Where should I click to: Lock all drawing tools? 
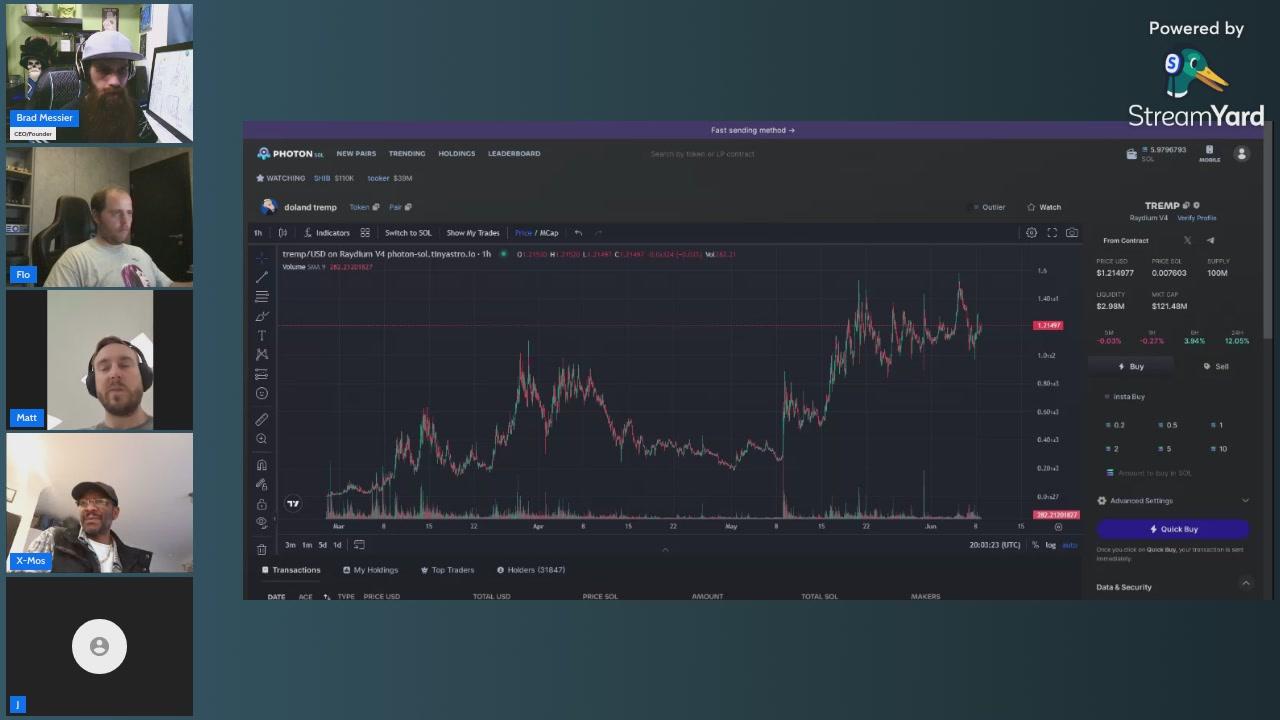[x=262, y=504]
